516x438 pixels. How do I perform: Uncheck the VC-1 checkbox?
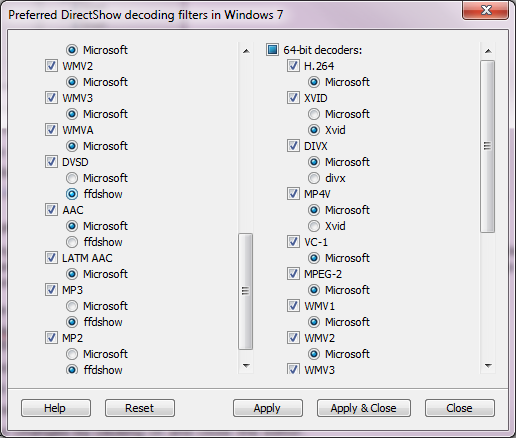click(293, 242)
